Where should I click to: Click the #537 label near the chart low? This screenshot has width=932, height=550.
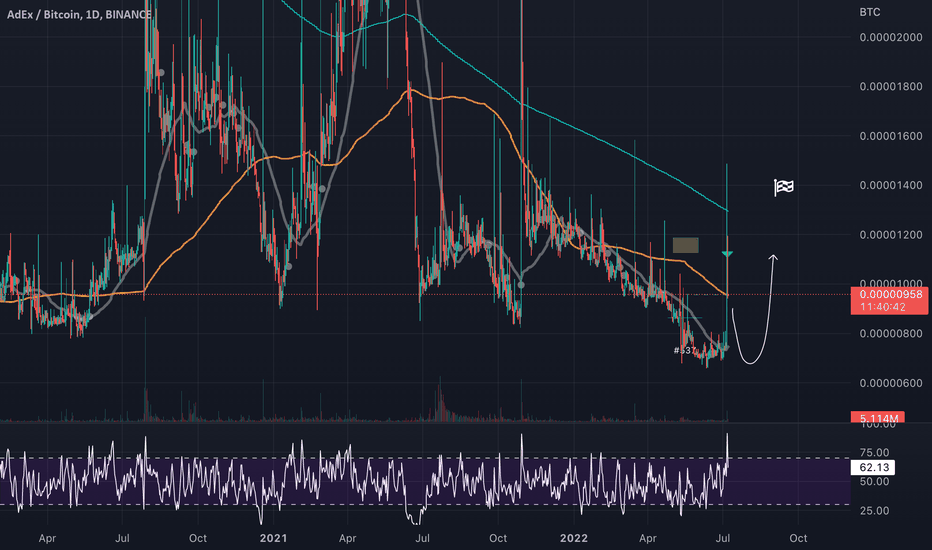684,350
